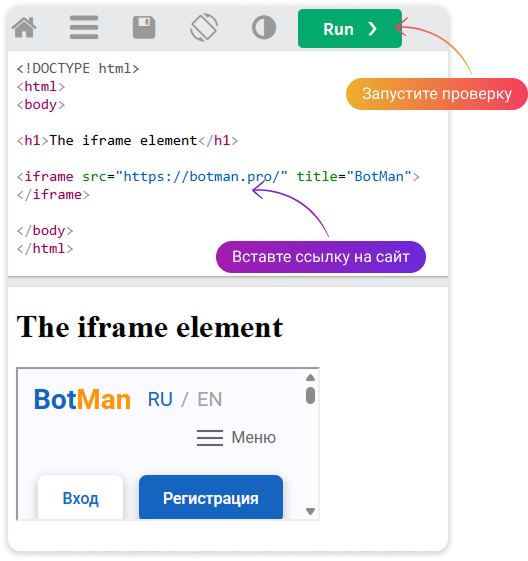Screen dimensions: 528x561
Task: Open the hamburger menu icon in toolbar
Action: pyautogui.click(x=84, y=27)
